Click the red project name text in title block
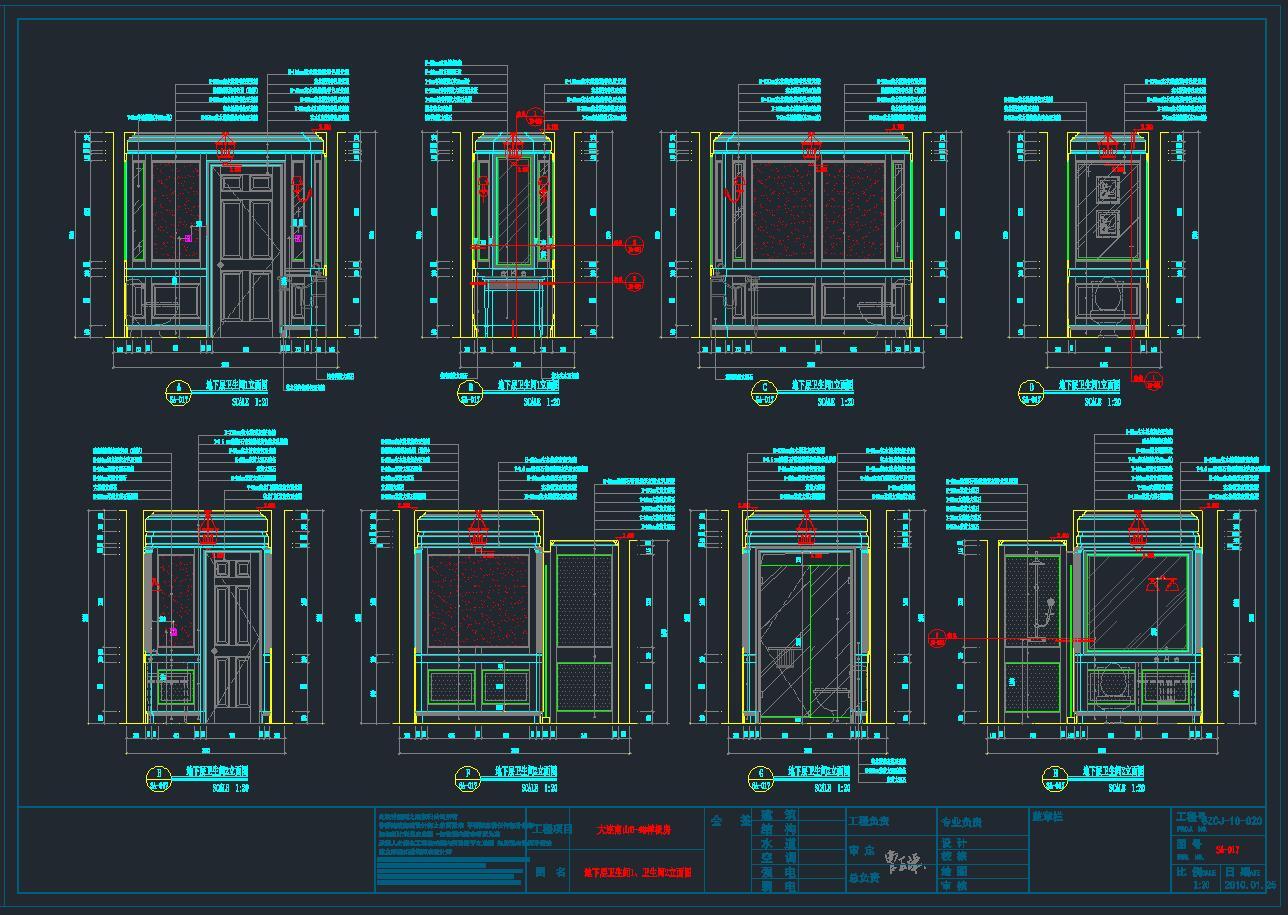This screenshot has width=1288, height=915. 633,829
